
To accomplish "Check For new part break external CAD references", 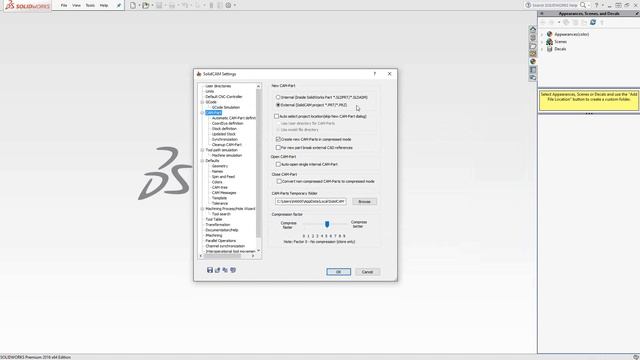I will [278, 147].
